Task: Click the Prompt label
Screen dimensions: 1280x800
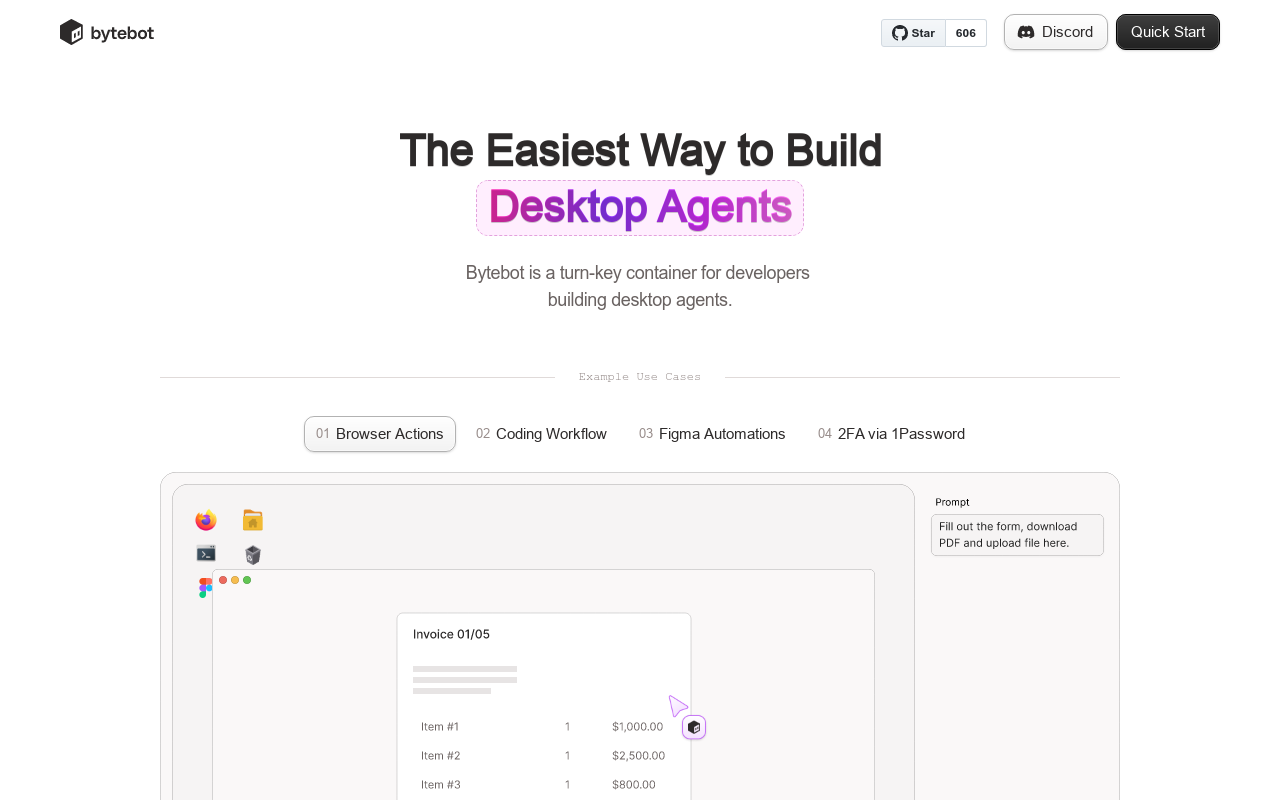Action: (952, 502)
